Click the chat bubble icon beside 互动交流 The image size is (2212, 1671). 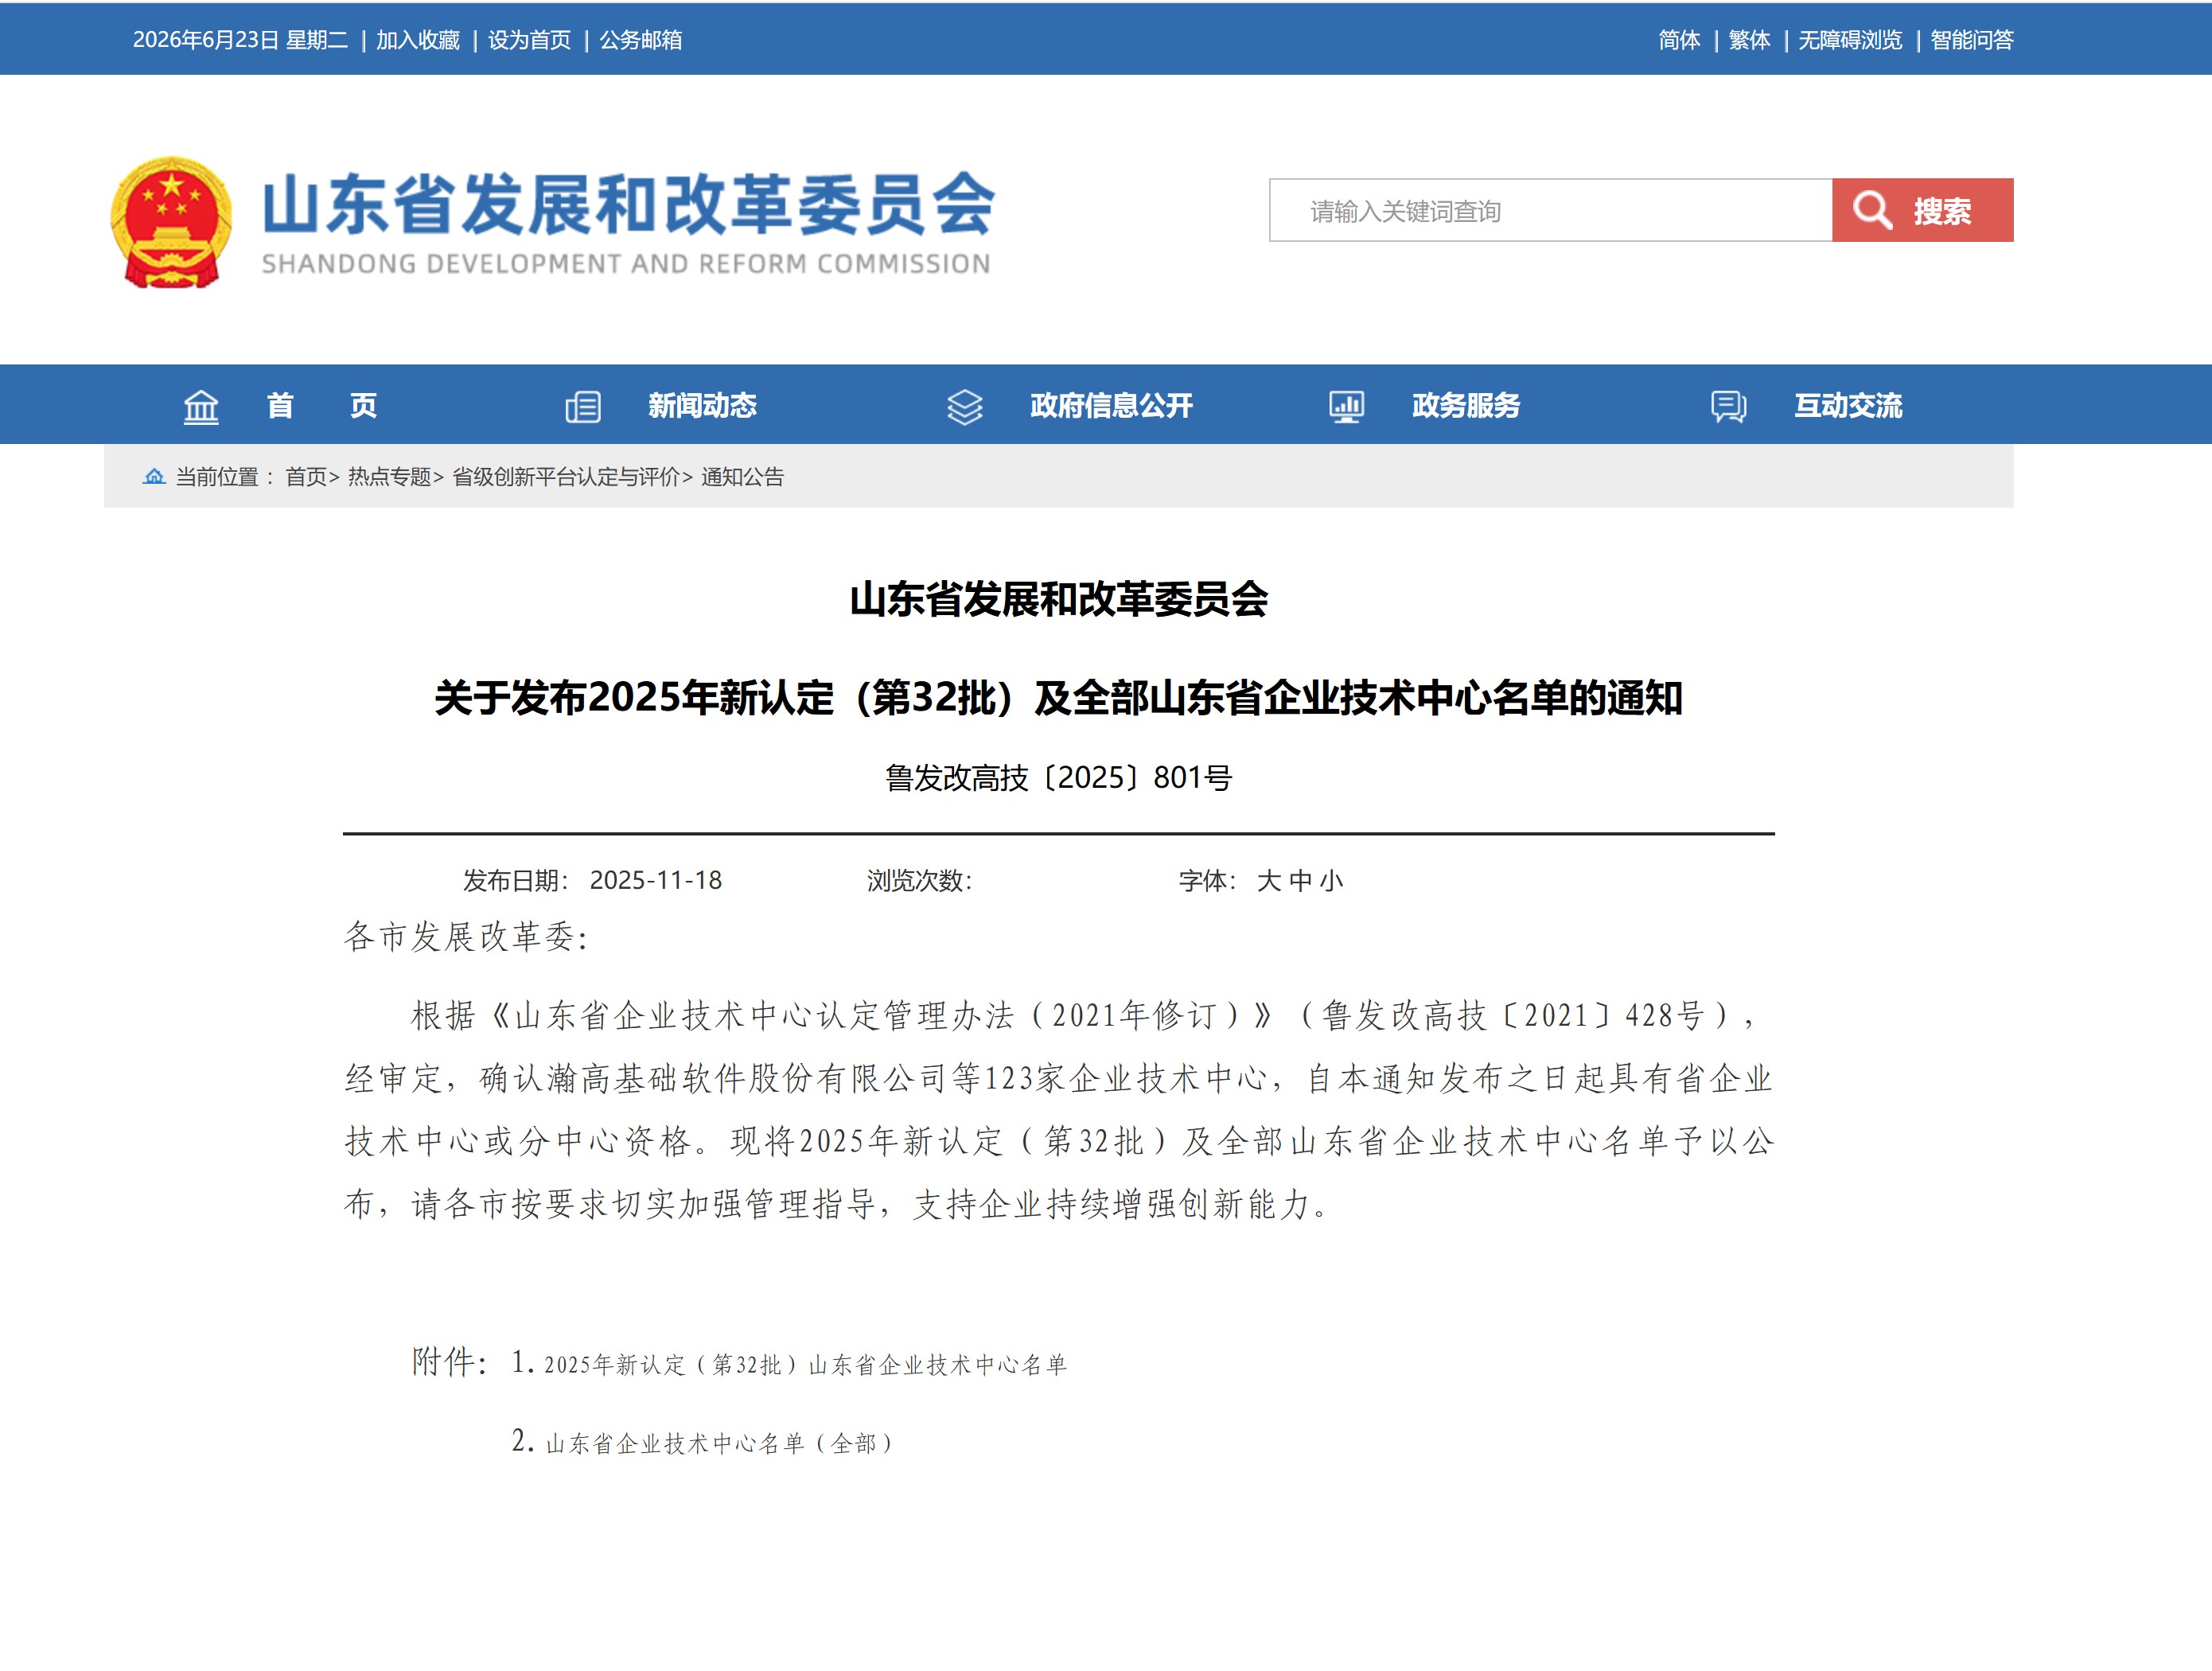[x=1728, y=406]
